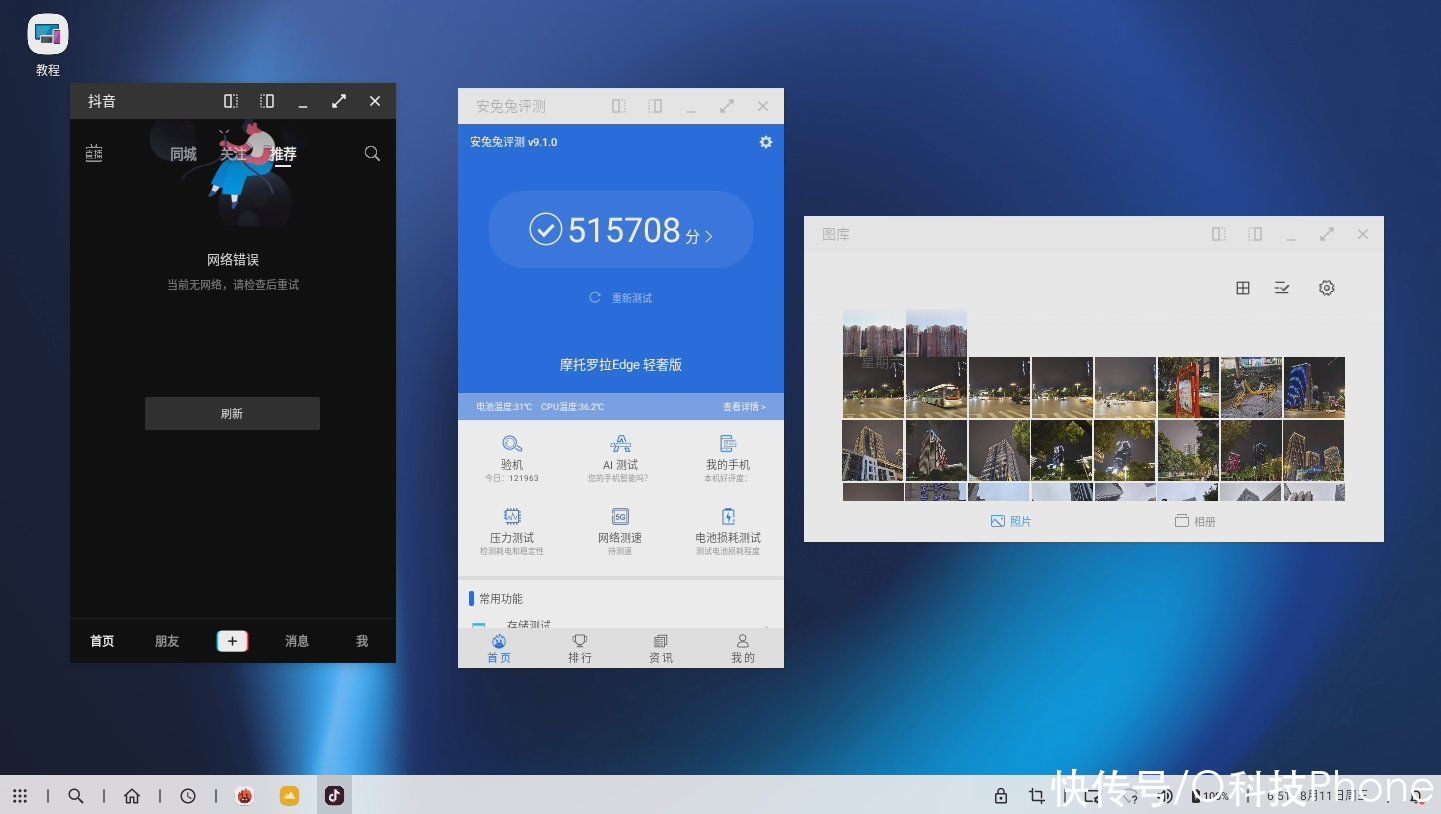The width and height of the screenshot is (1441, 814).
Task: Open 查看详情 temperature details link
Action: [744, 407]
